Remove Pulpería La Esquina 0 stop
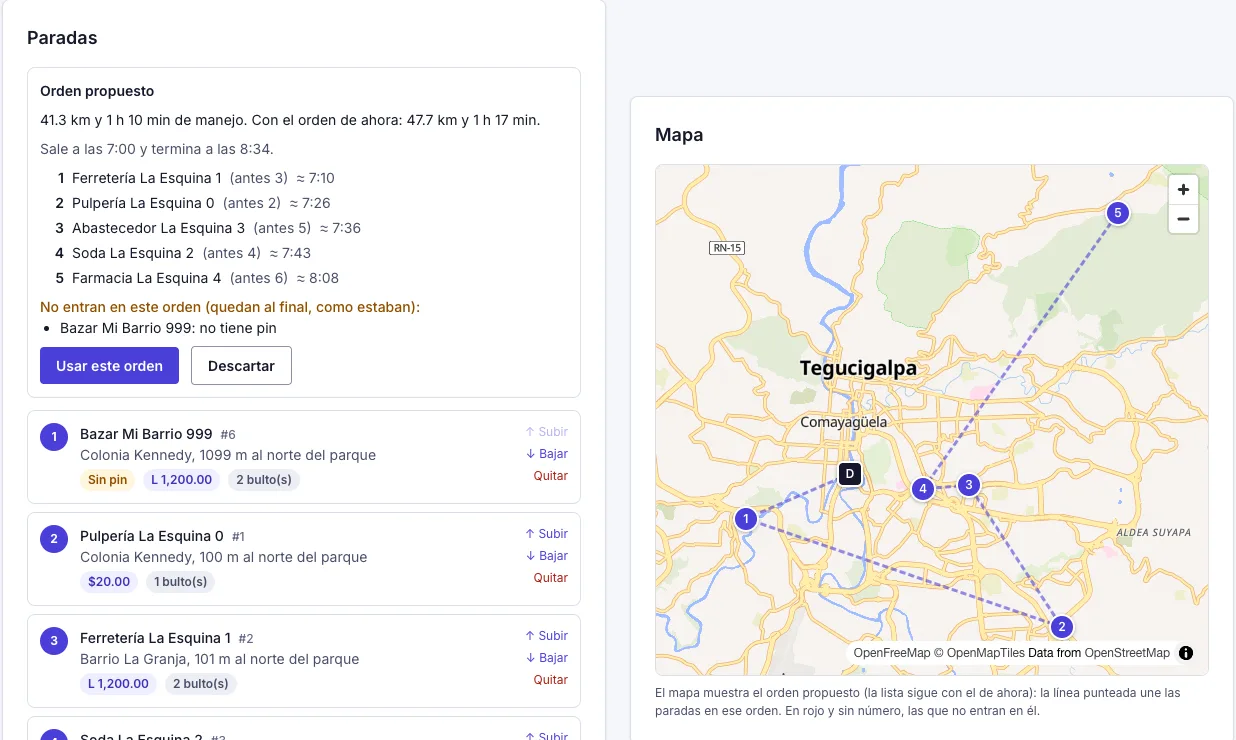This screenshot has width=1236, height=740. [551, 578]
